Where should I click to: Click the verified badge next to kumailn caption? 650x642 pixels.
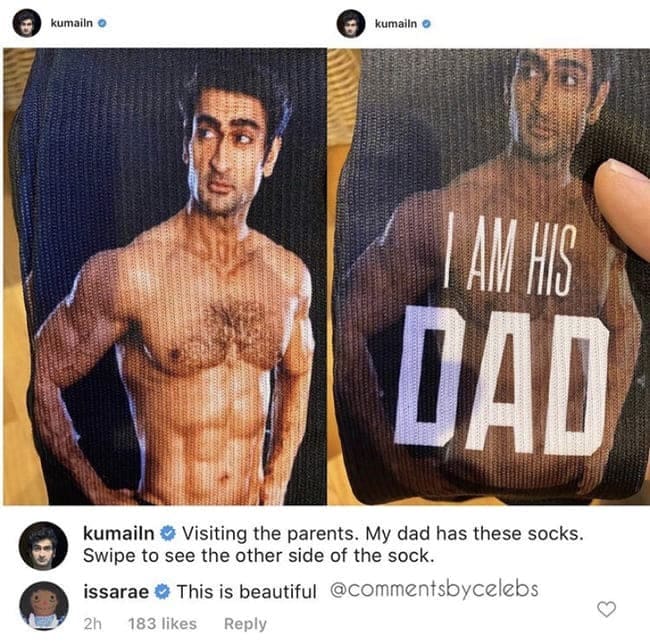click(168, 533)
